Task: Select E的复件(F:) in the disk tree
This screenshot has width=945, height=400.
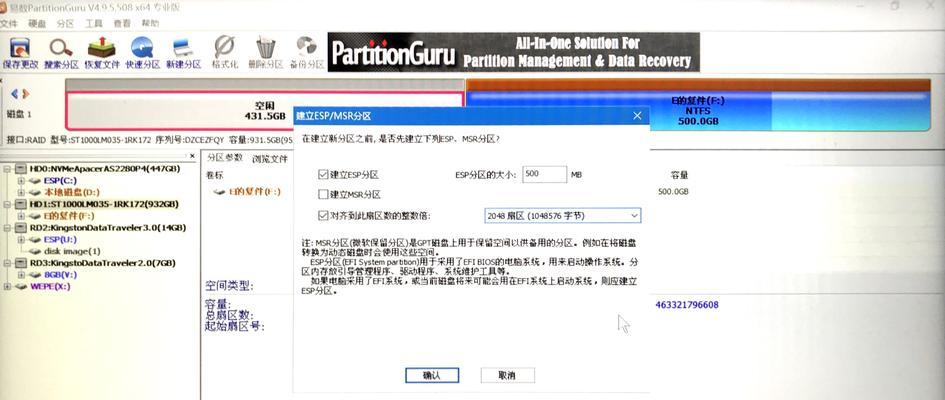Action: pos(69,216)
